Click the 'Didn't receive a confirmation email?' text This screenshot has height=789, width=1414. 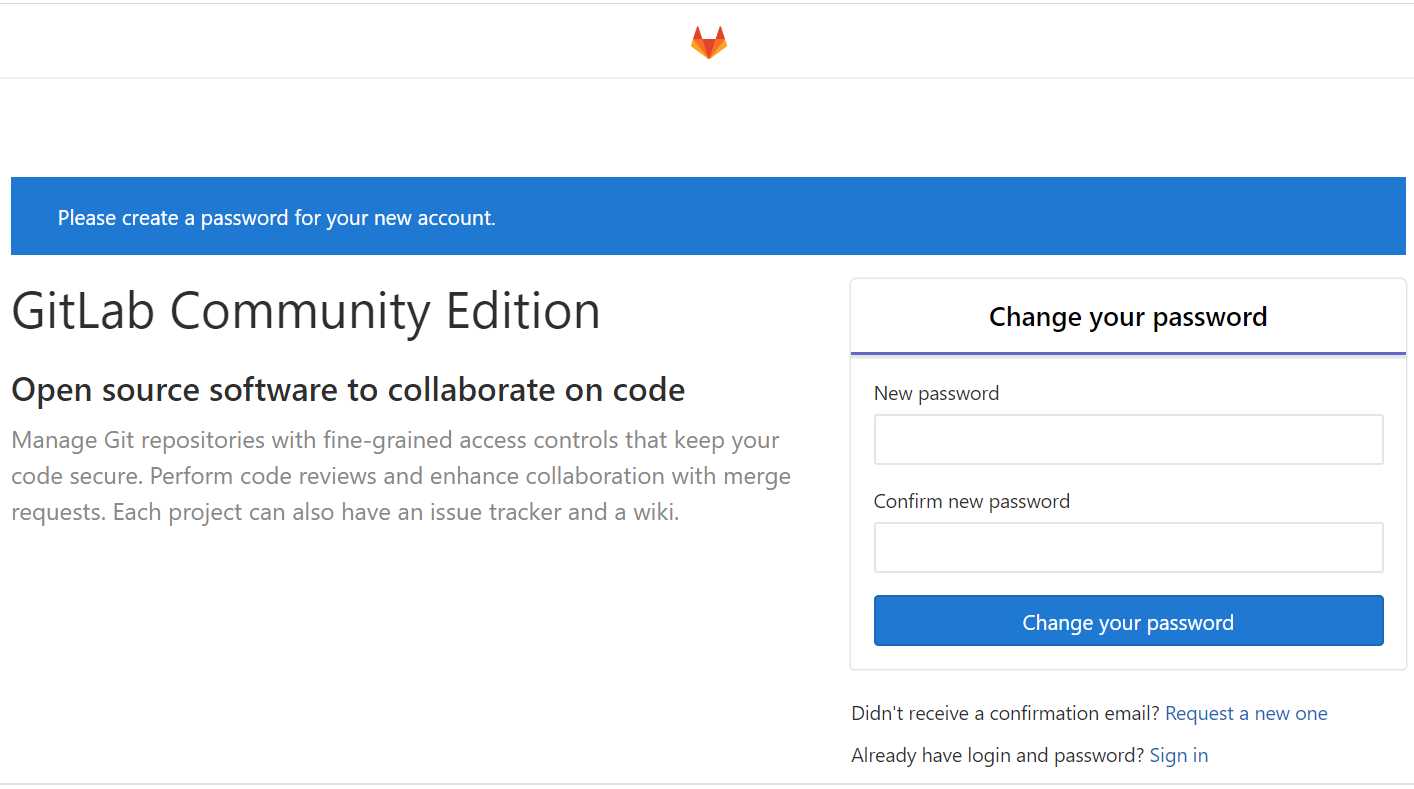click(1005, 713)
